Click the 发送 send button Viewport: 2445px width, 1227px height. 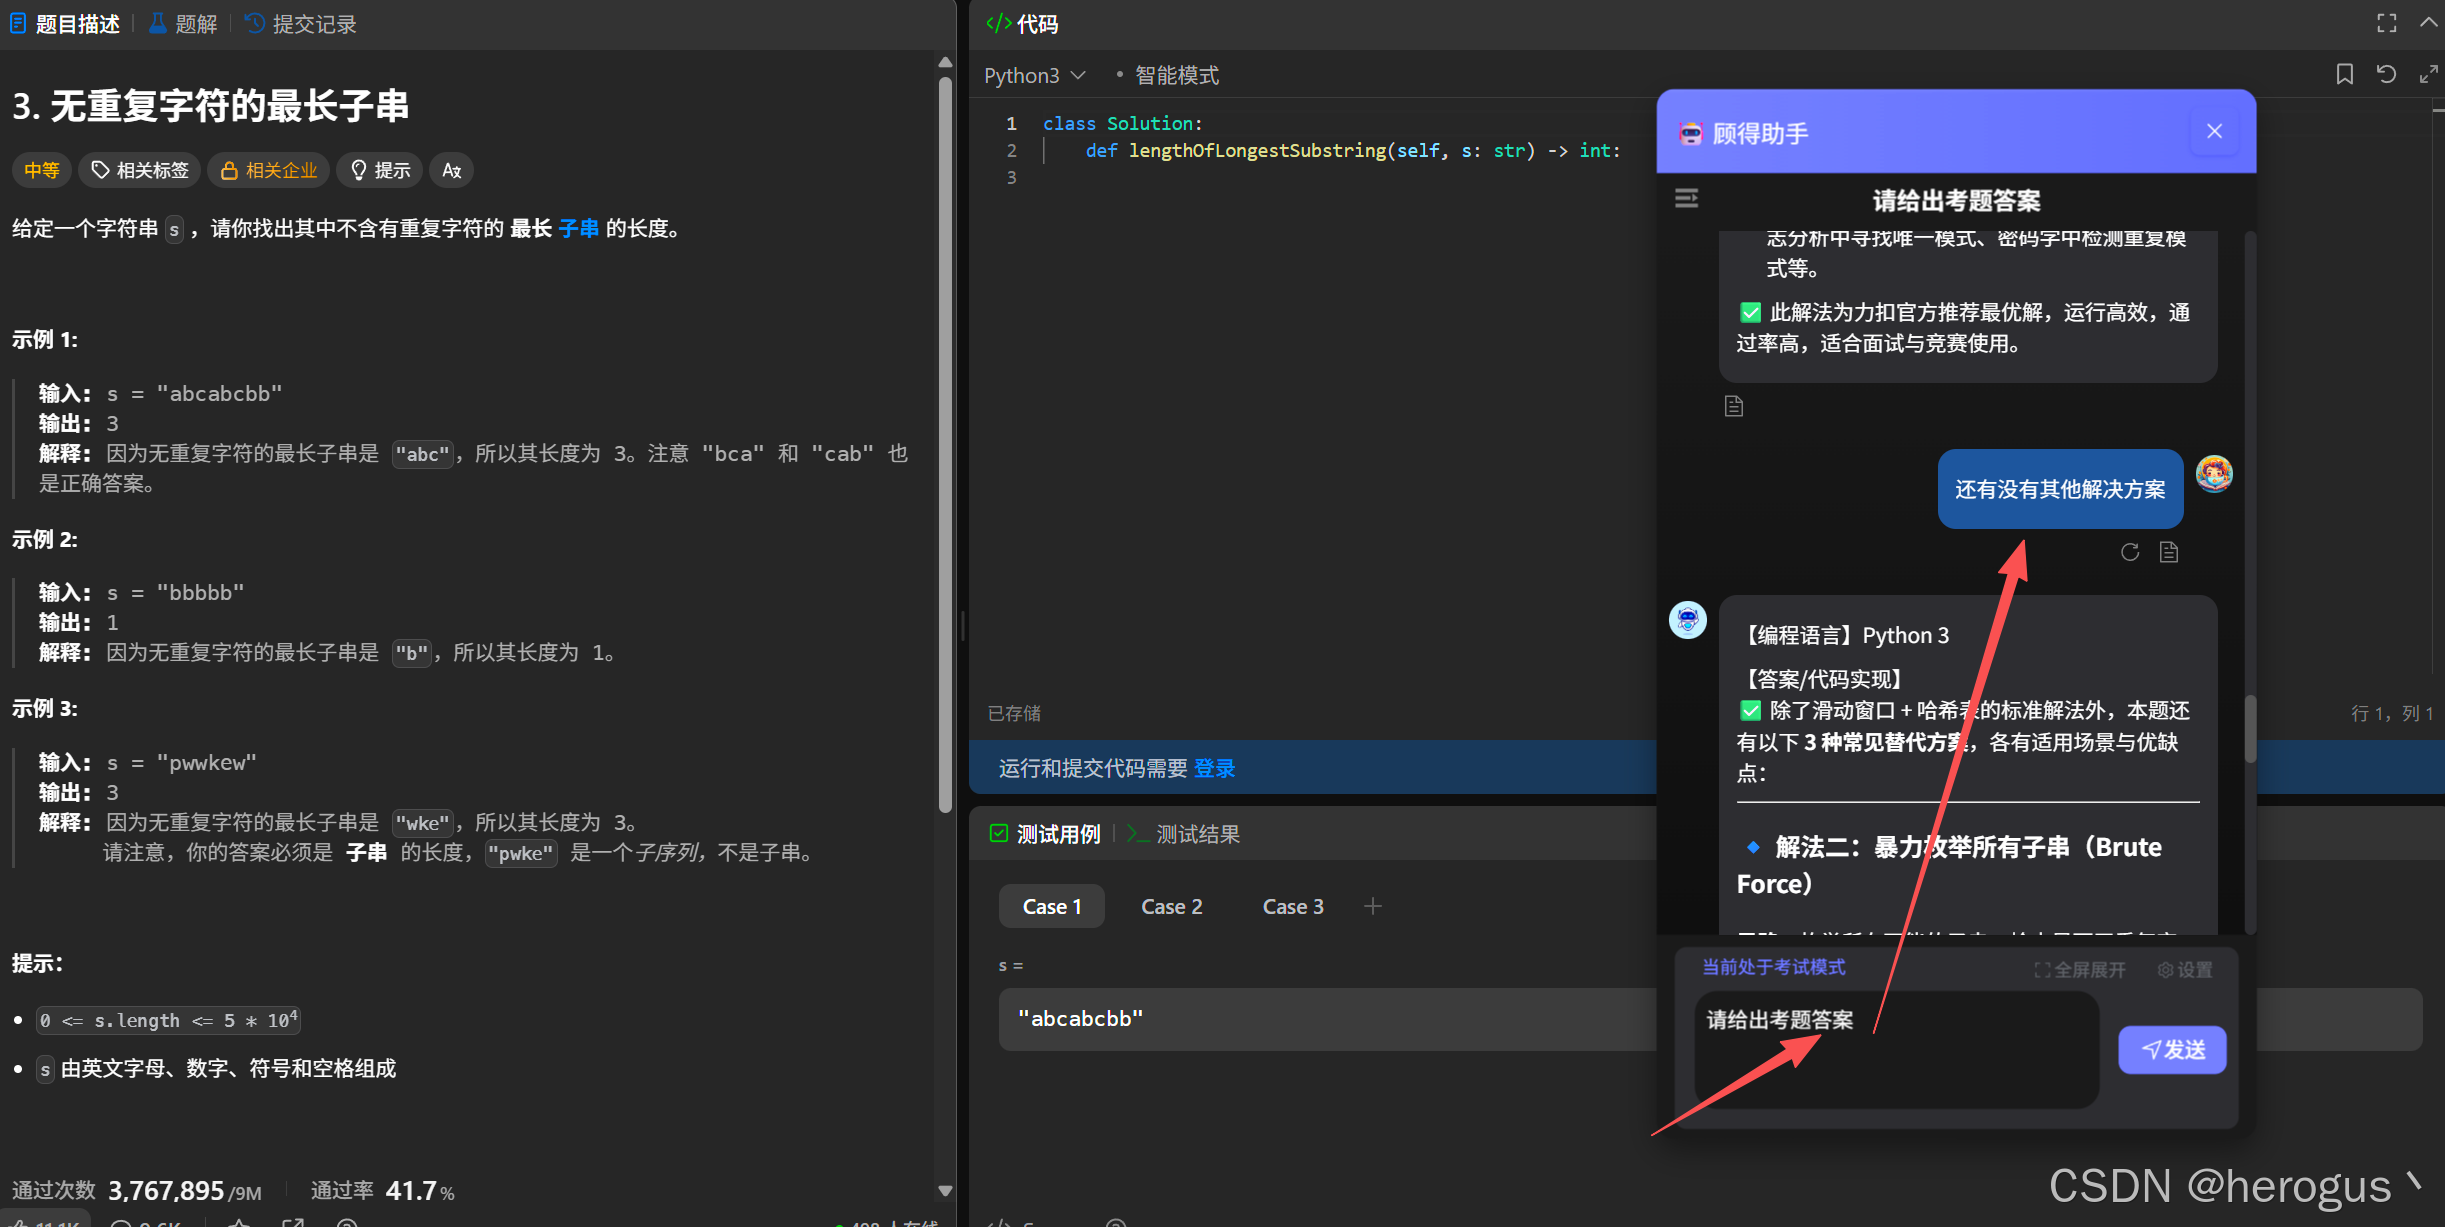point(2172,1050)
